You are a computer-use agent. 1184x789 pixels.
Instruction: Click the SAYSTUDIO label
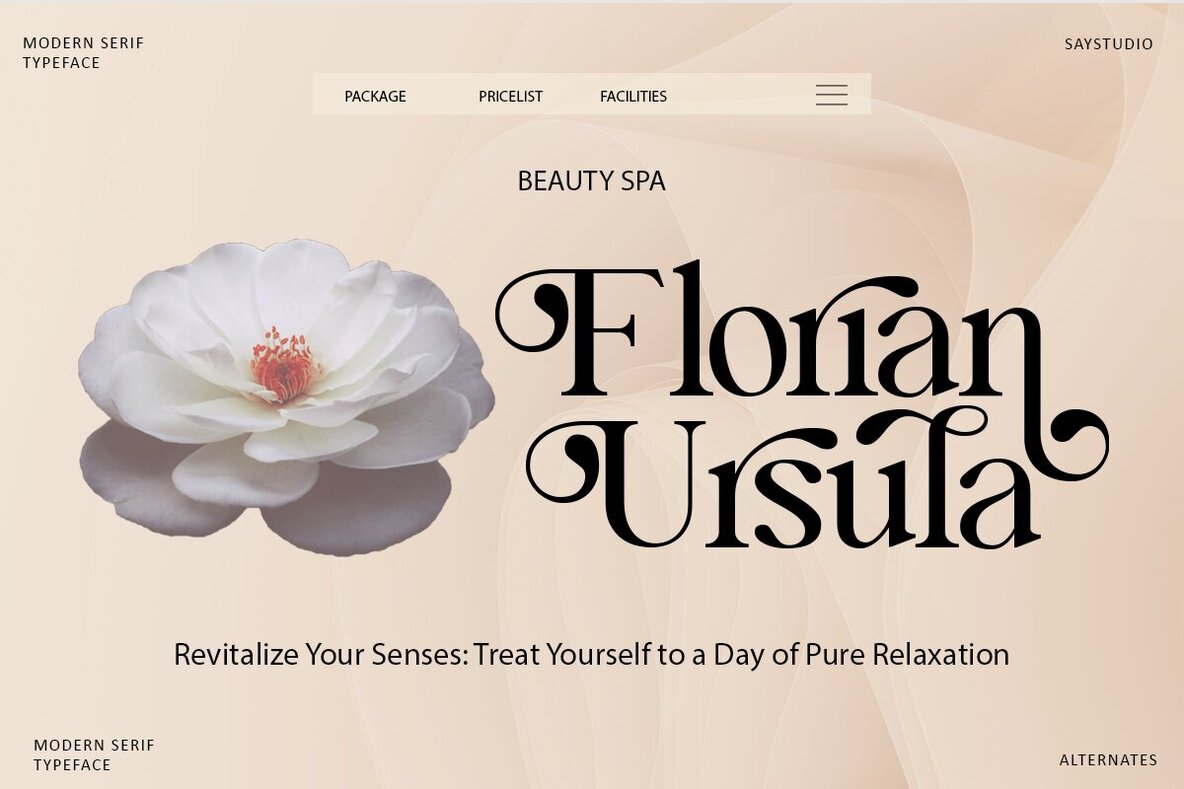1108,44
